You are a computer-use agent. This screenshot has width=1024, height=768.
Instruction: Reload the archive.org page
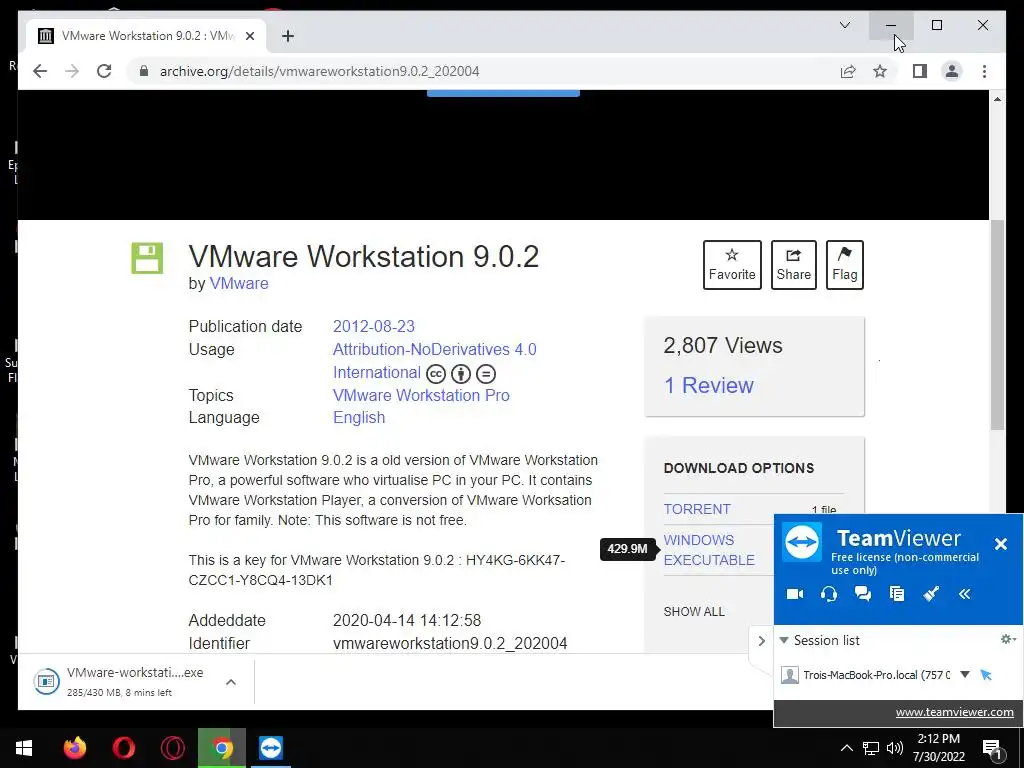(104, 71)
